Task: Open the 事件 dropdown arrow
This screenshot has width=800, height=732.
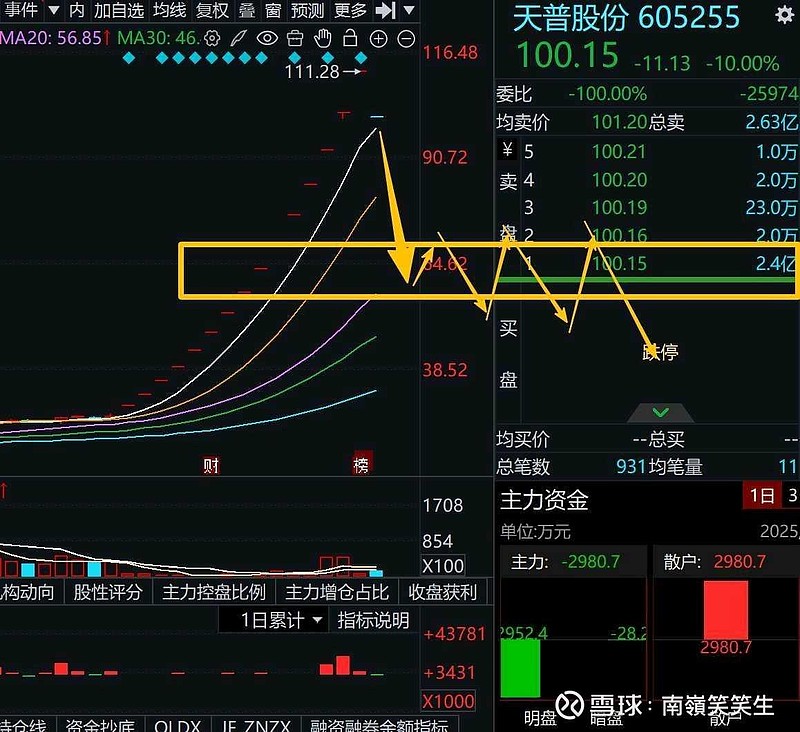Action: click(x=54, y=12)
